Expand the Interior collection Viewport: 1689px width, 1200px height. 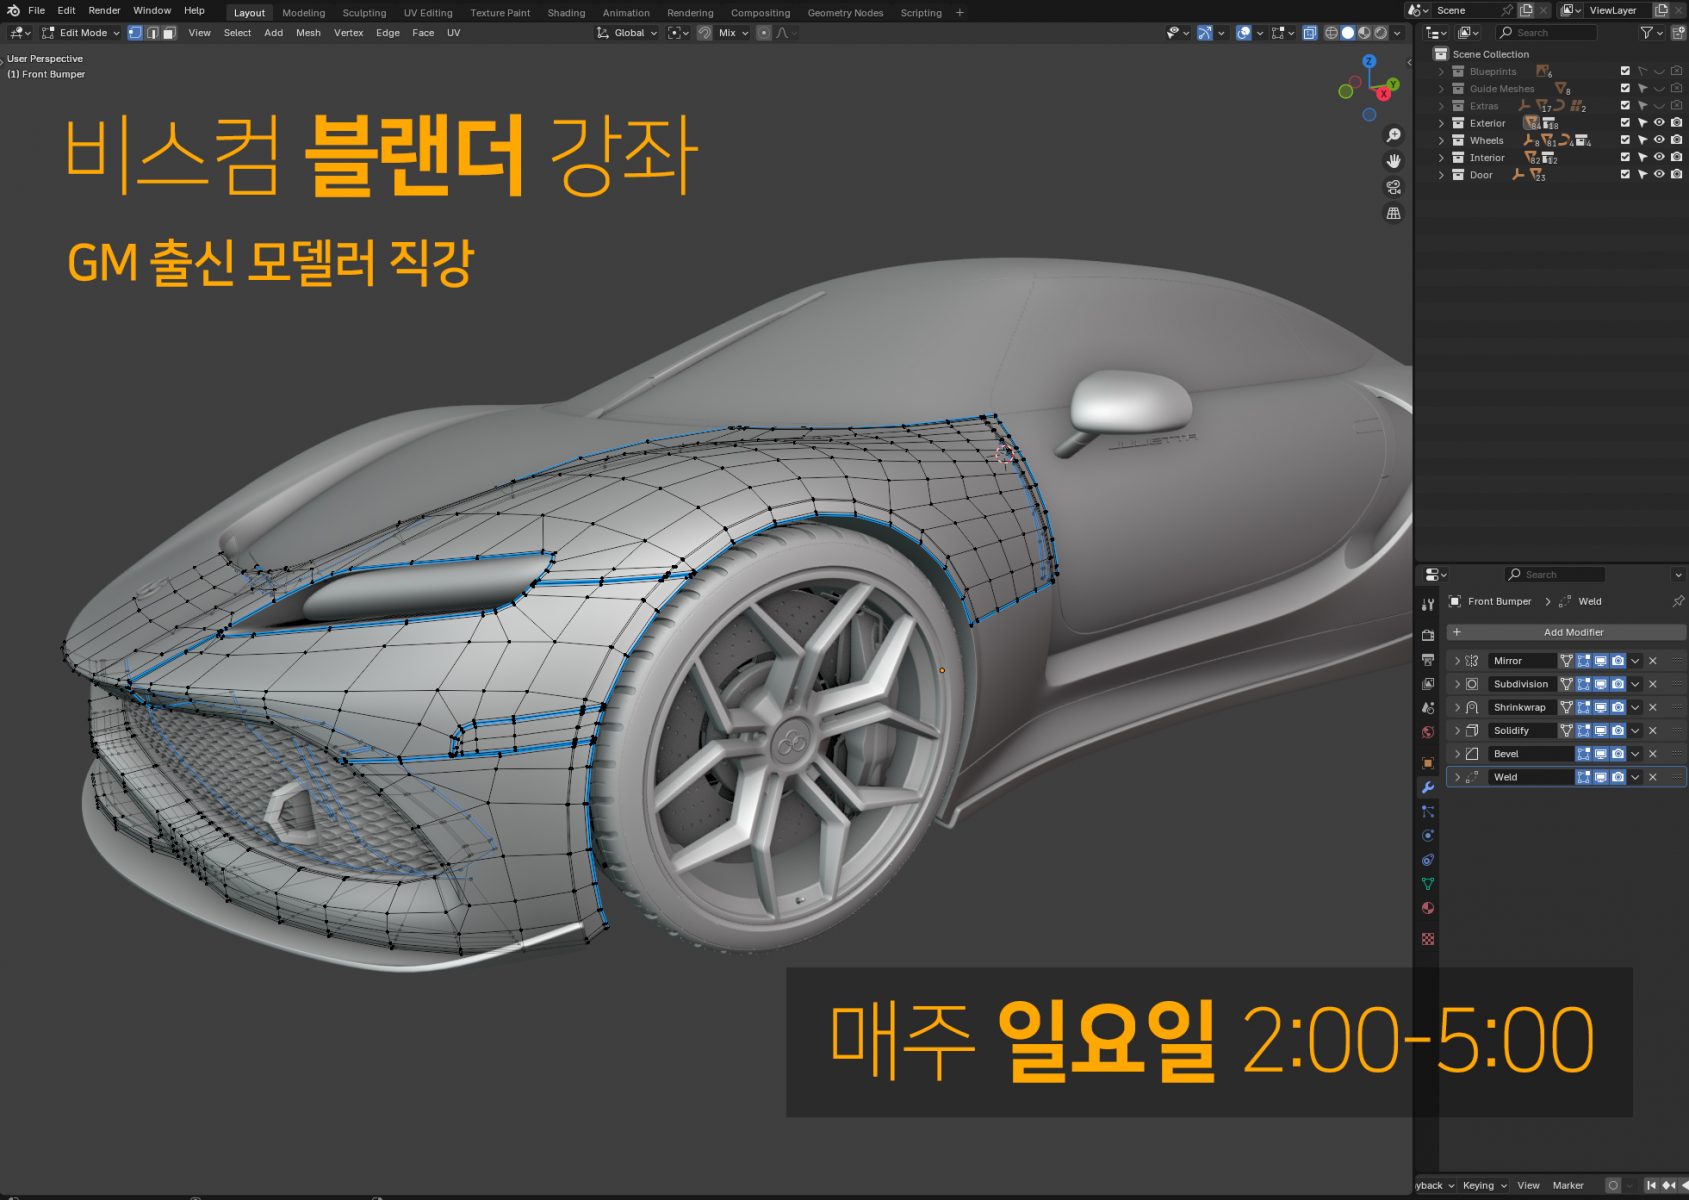pos(1441,158)
